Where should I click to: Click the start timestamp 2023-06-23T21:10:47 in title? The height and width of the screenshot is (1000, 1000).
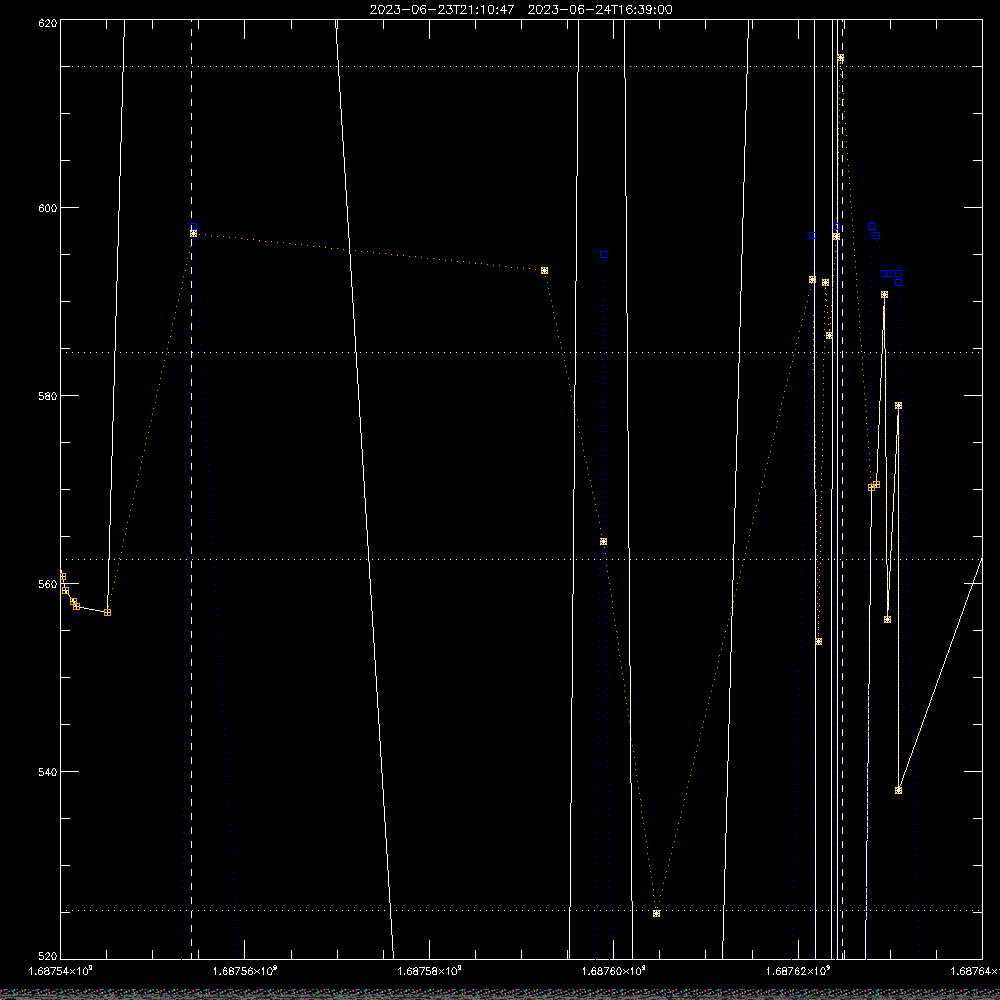[441, 10]
